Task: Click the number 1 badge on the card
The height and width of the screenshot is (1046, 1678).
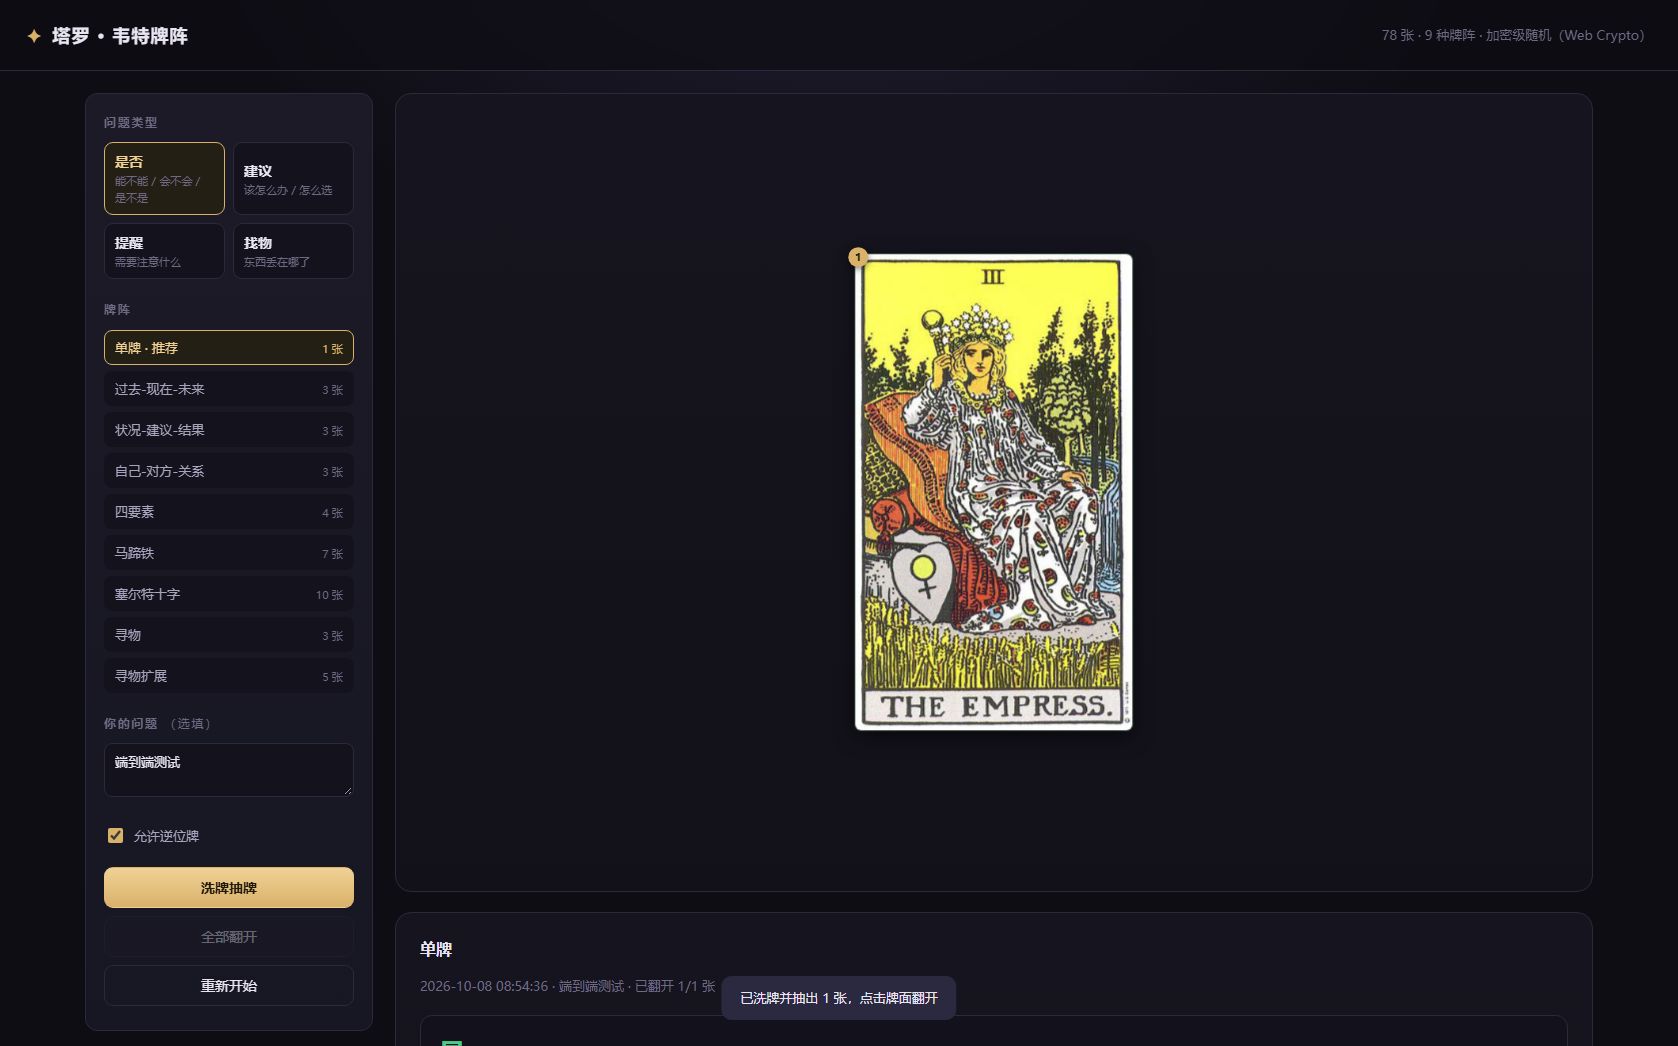Action: pos(857,257)
